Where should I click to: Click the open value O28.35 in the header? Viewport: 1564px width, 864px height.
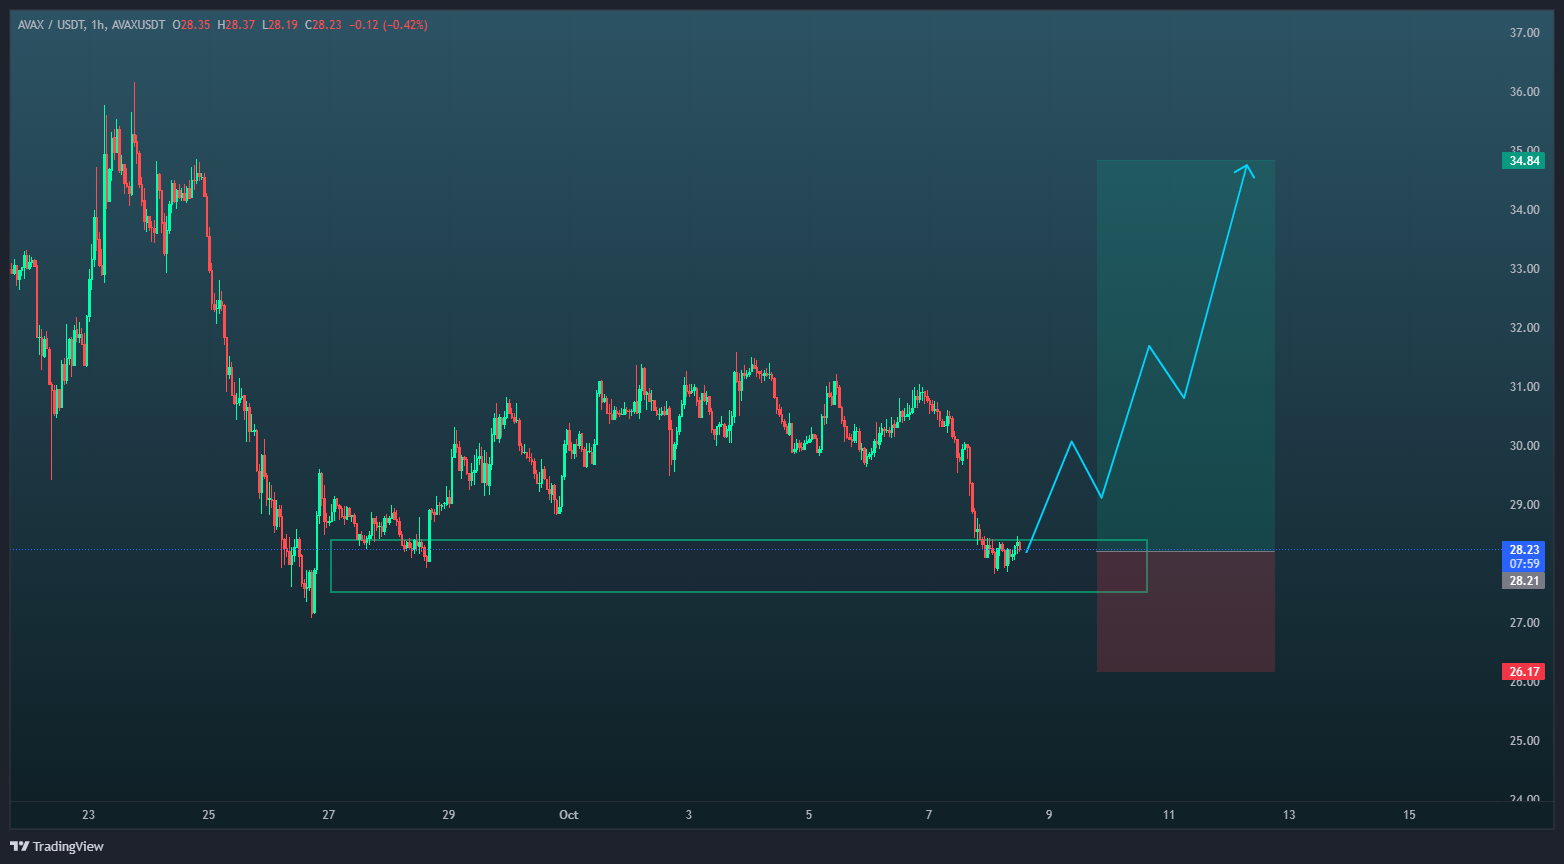pyautogui.click(x=191, y=25)
